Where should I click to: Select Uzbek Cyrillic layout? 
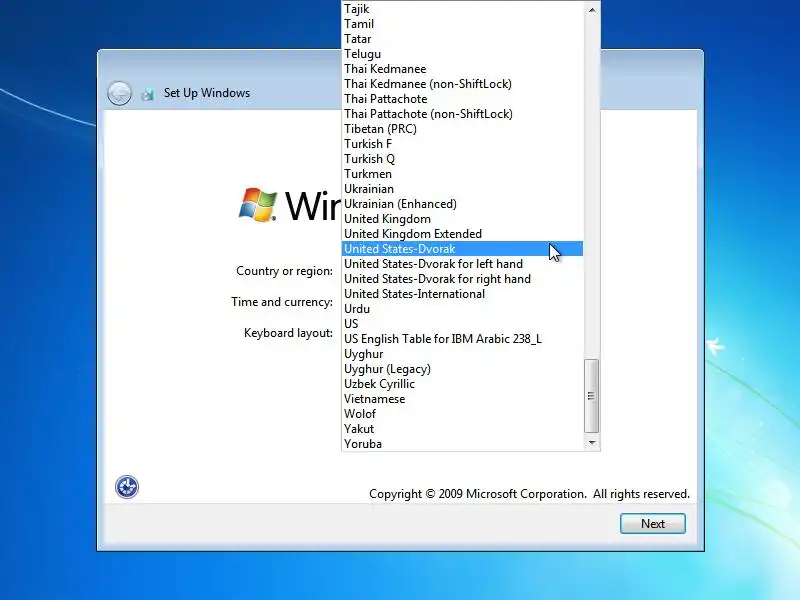pyautogui.click(x=462, y=384)
